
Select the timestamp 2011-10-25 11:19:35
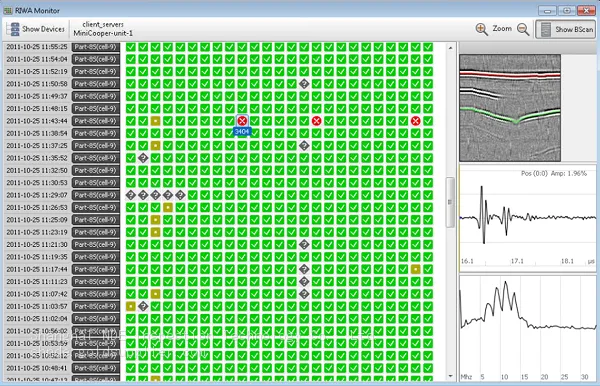(x=37, y=257)
